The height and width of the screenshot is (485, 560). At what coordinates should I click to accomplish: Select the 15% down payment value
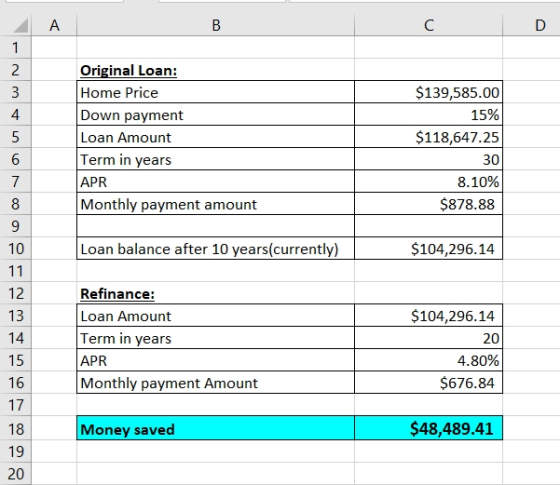pyautogui.click(x=429, y=115)
